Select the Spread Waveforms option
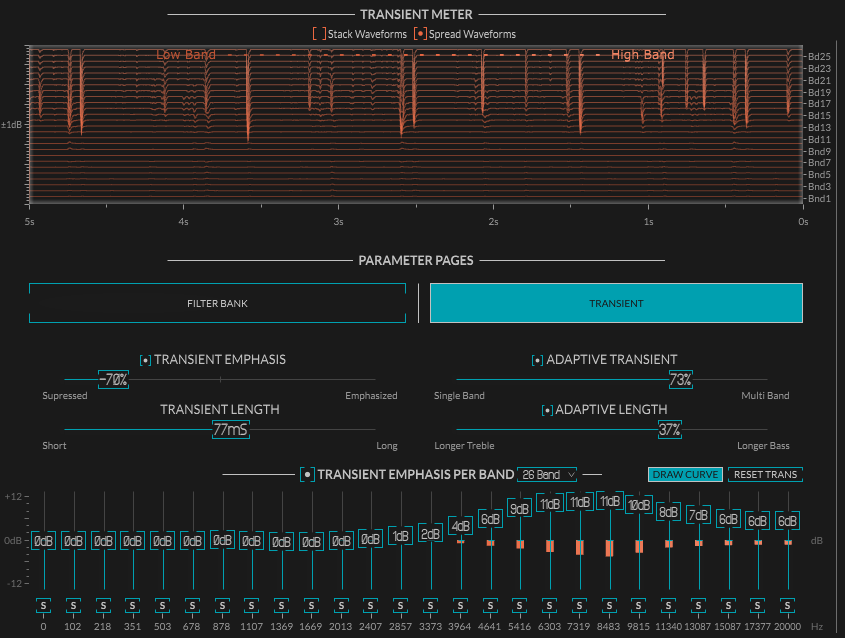Image resolution: width=845 pixels, height=638 pixels. point(420,34)
